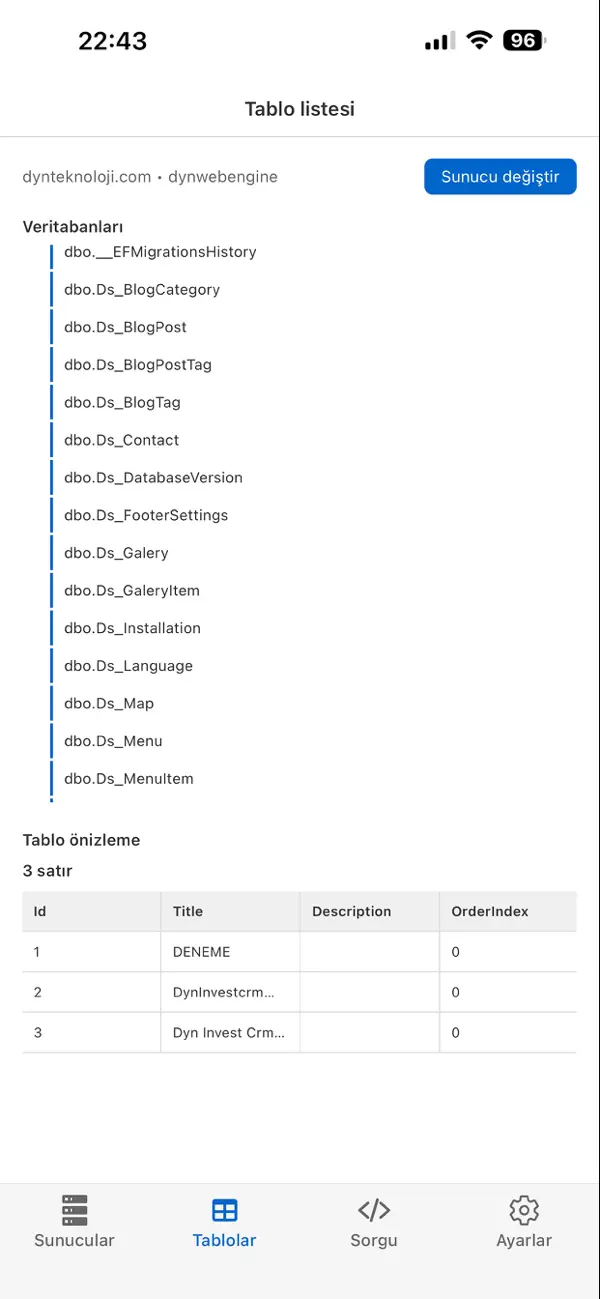Select the DENEME preview row
The width and height of the screenshot is (600, 1299).
[x=201, y=952]
